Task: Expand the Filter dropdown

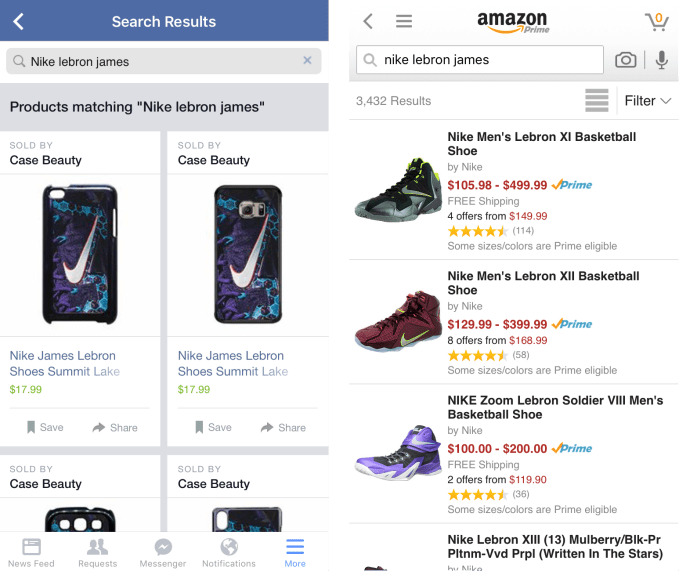Action: click(647, 101)
